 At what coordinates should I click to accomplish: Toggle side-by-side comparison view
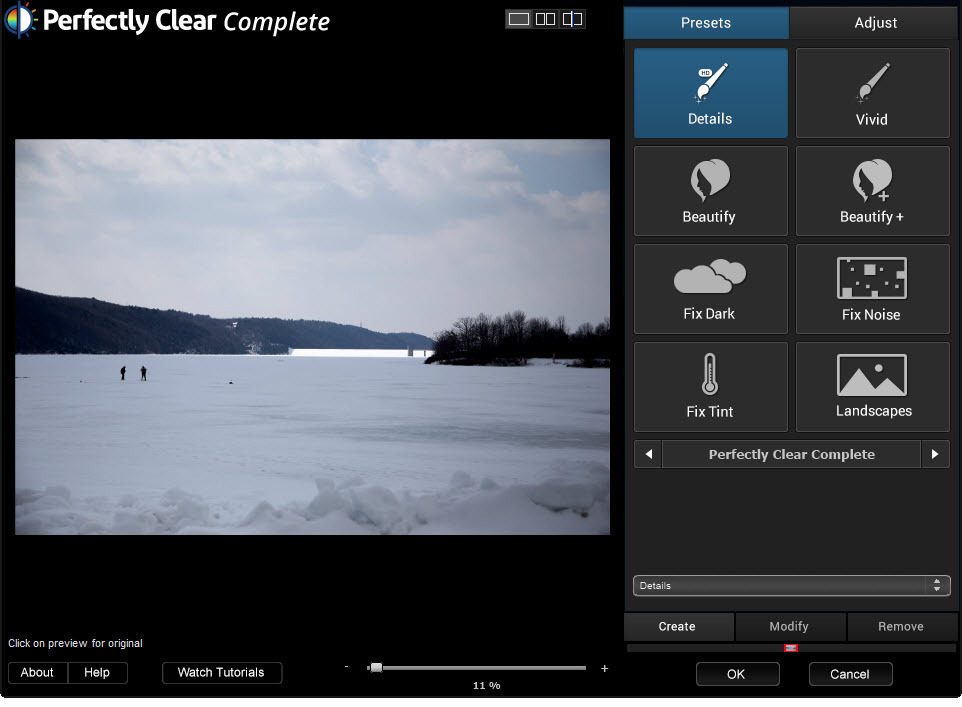tap(546, 19)
